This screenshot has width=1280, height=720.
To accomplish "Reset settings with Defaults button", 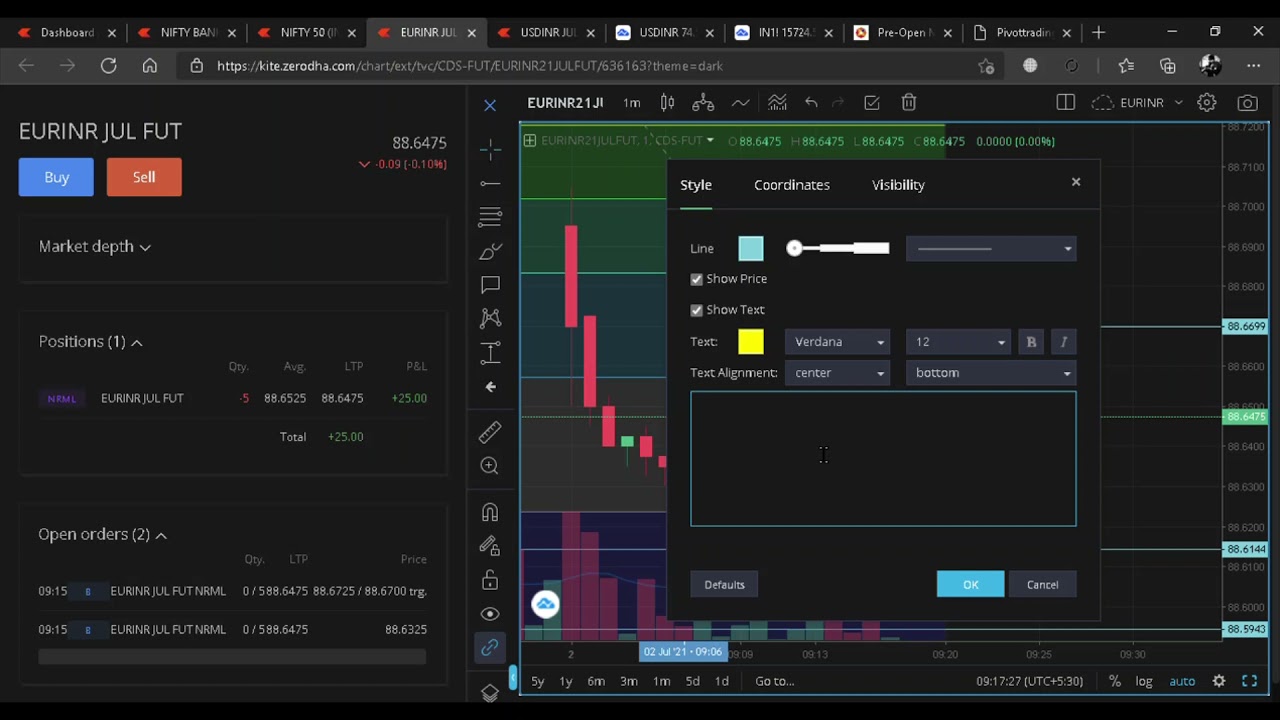I will tap(724, 585).
